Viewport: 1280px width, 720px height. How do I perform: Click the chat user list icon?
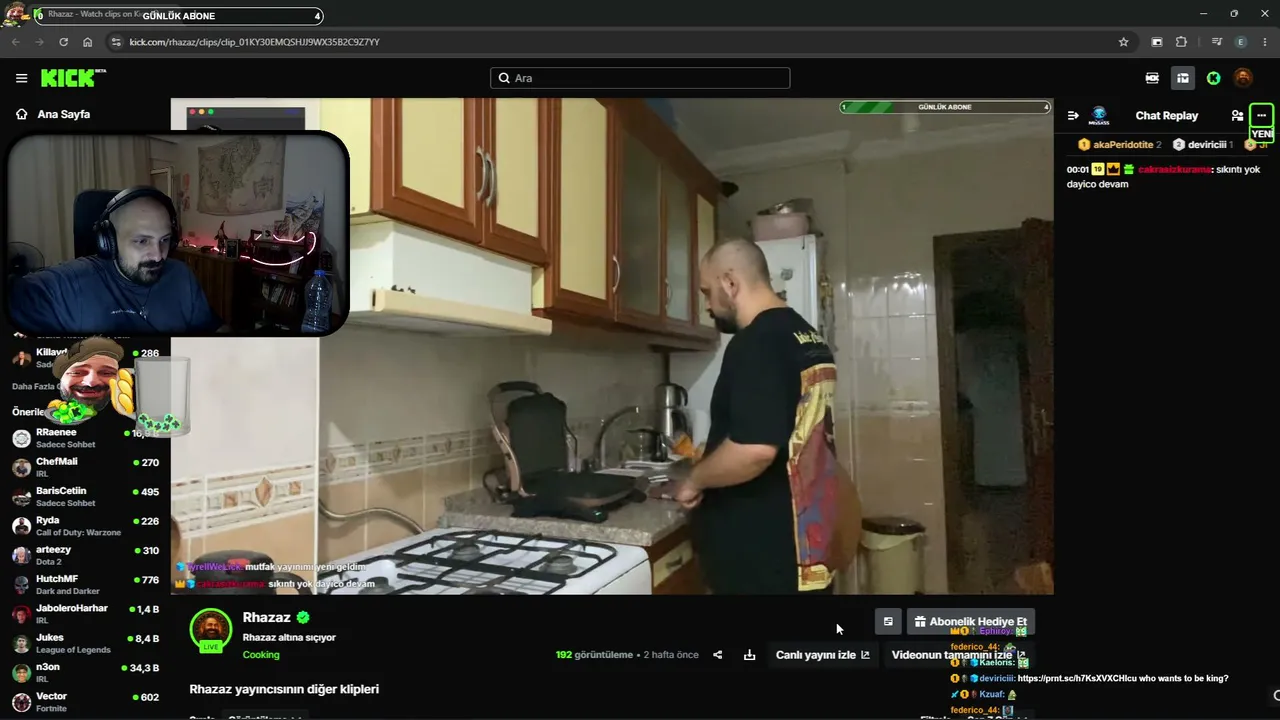[1237, 116]
